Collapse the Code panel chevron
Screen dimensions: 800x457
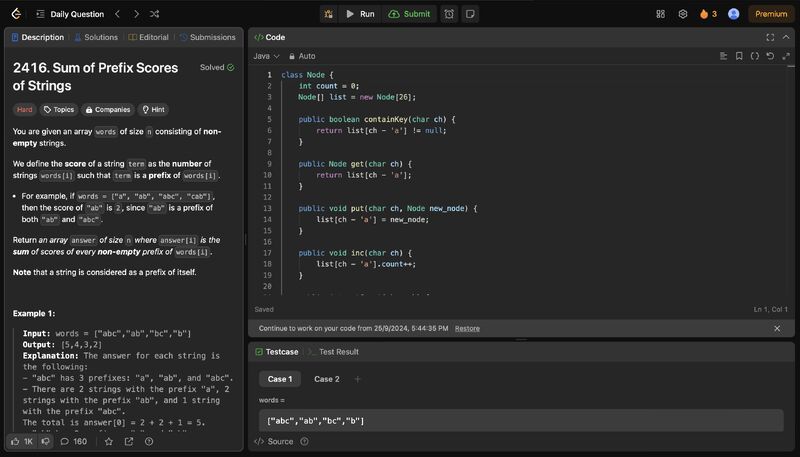786,37
